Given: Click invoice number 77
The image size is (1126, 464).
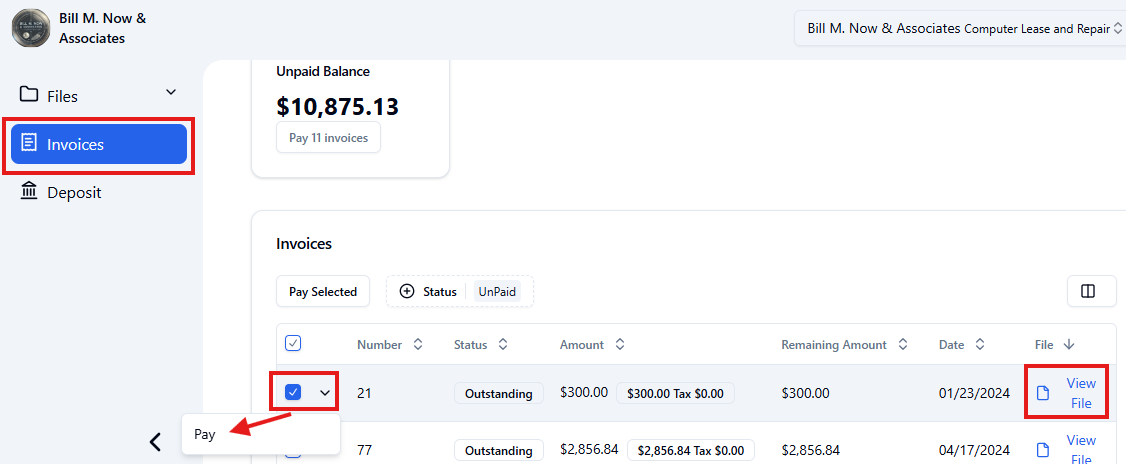Looking at the screenshot, I should coord(363,450).
